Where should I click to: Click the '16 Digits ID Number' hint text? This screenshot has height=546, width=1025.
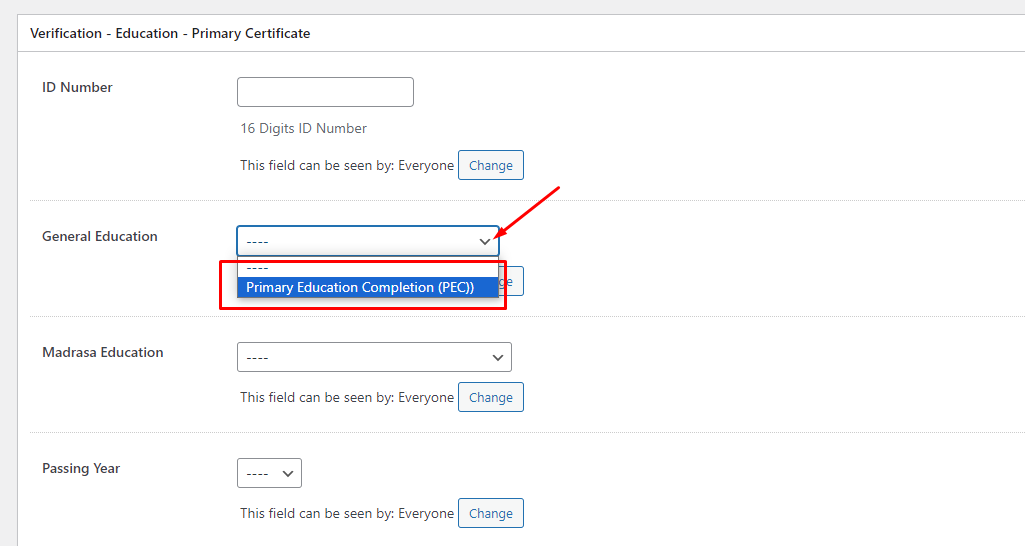303,128
